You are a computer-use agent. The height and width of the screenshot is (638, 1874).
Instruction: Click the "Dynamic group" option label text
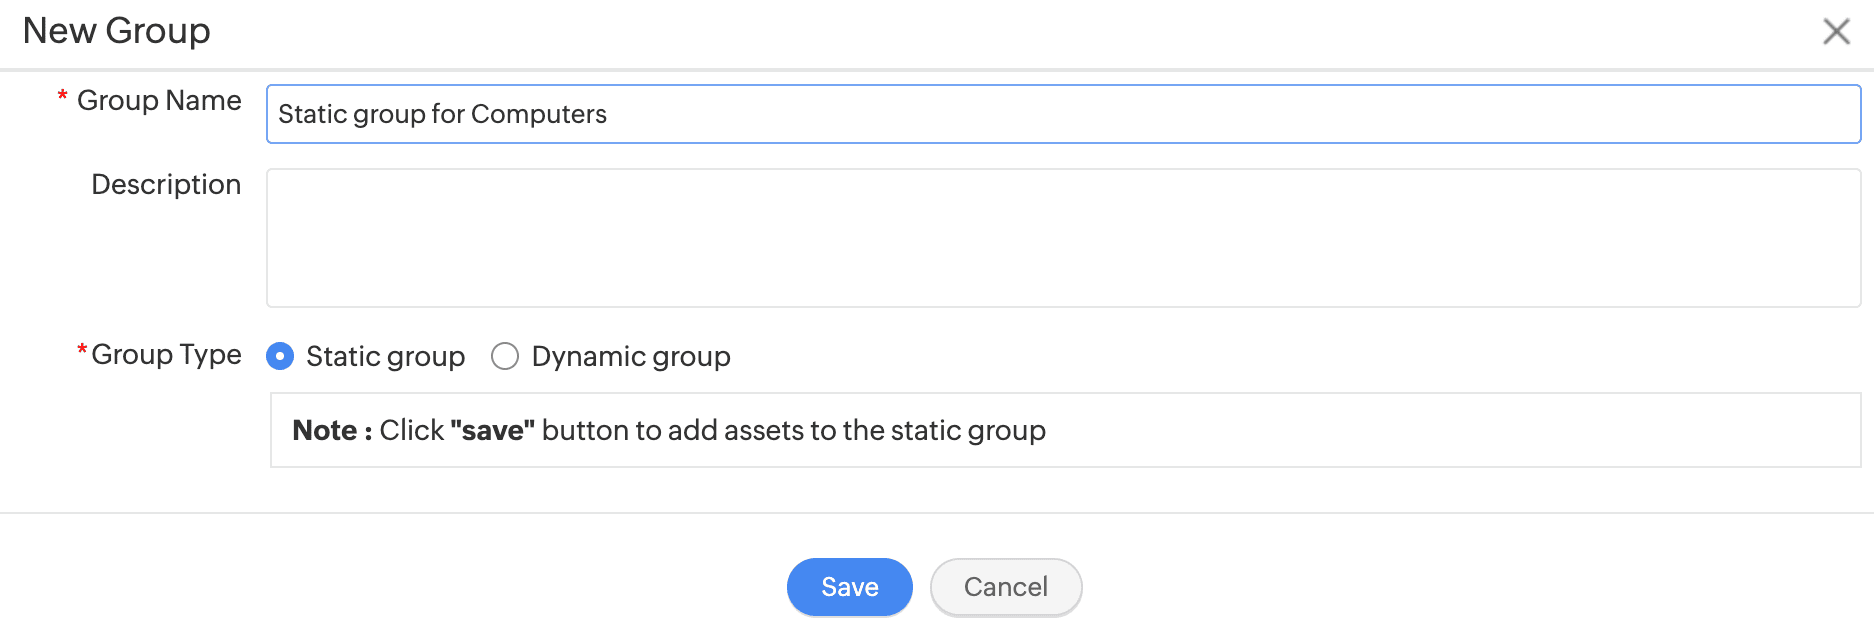click(x=631, y=356)
